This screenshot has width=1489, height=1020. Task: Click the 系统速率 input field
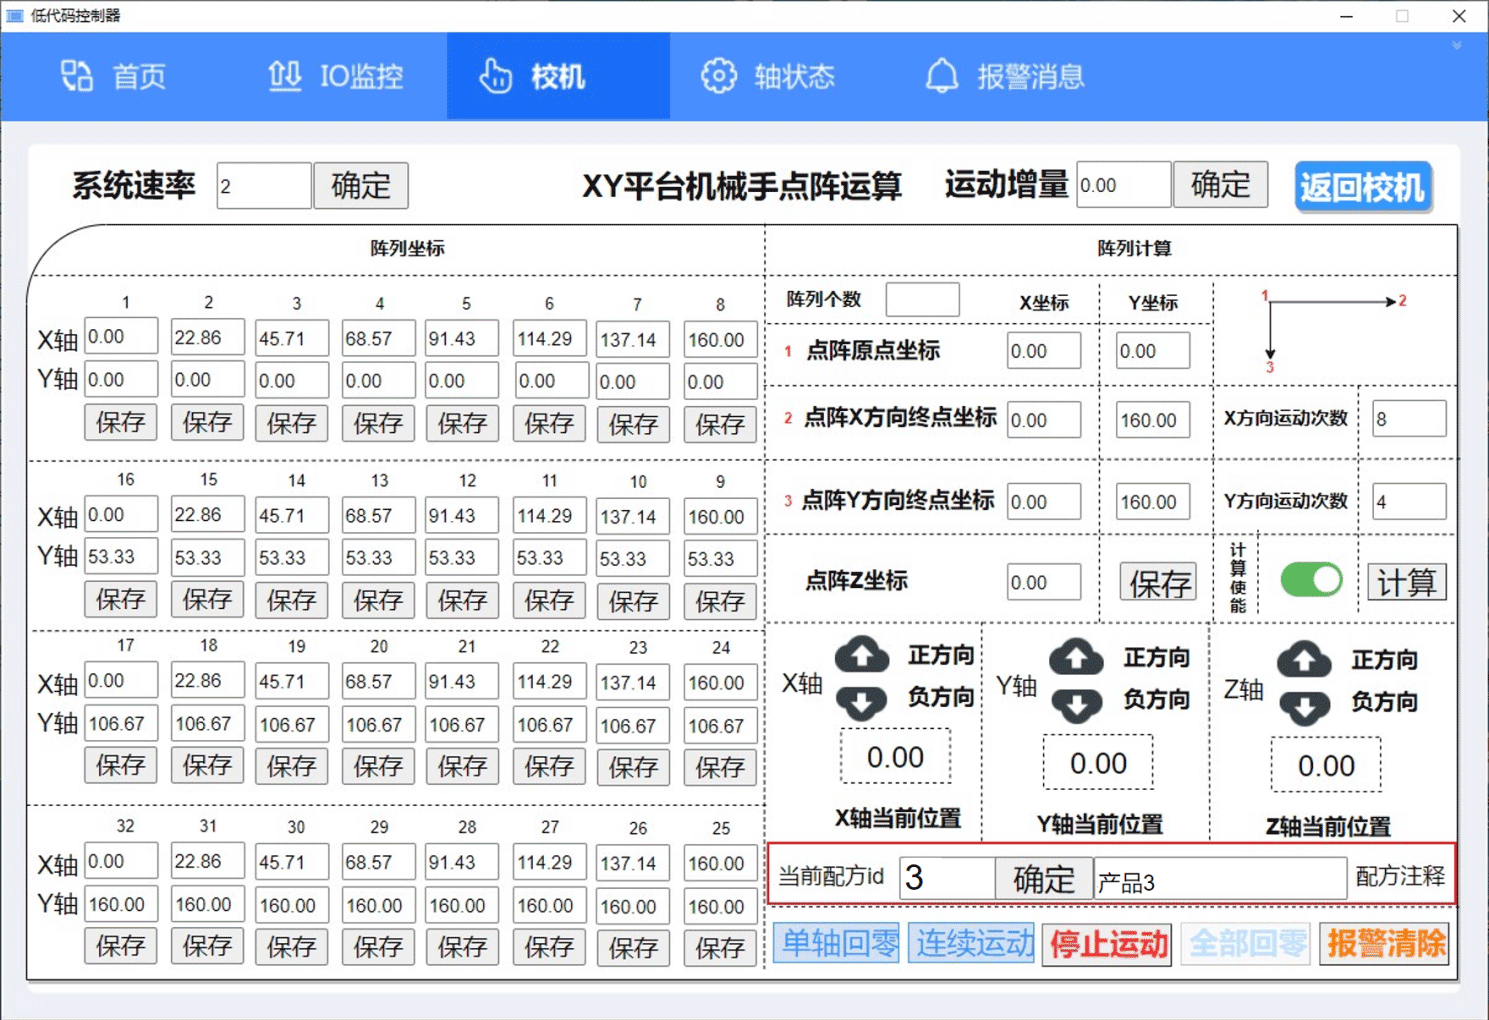(x=263, y=186)
